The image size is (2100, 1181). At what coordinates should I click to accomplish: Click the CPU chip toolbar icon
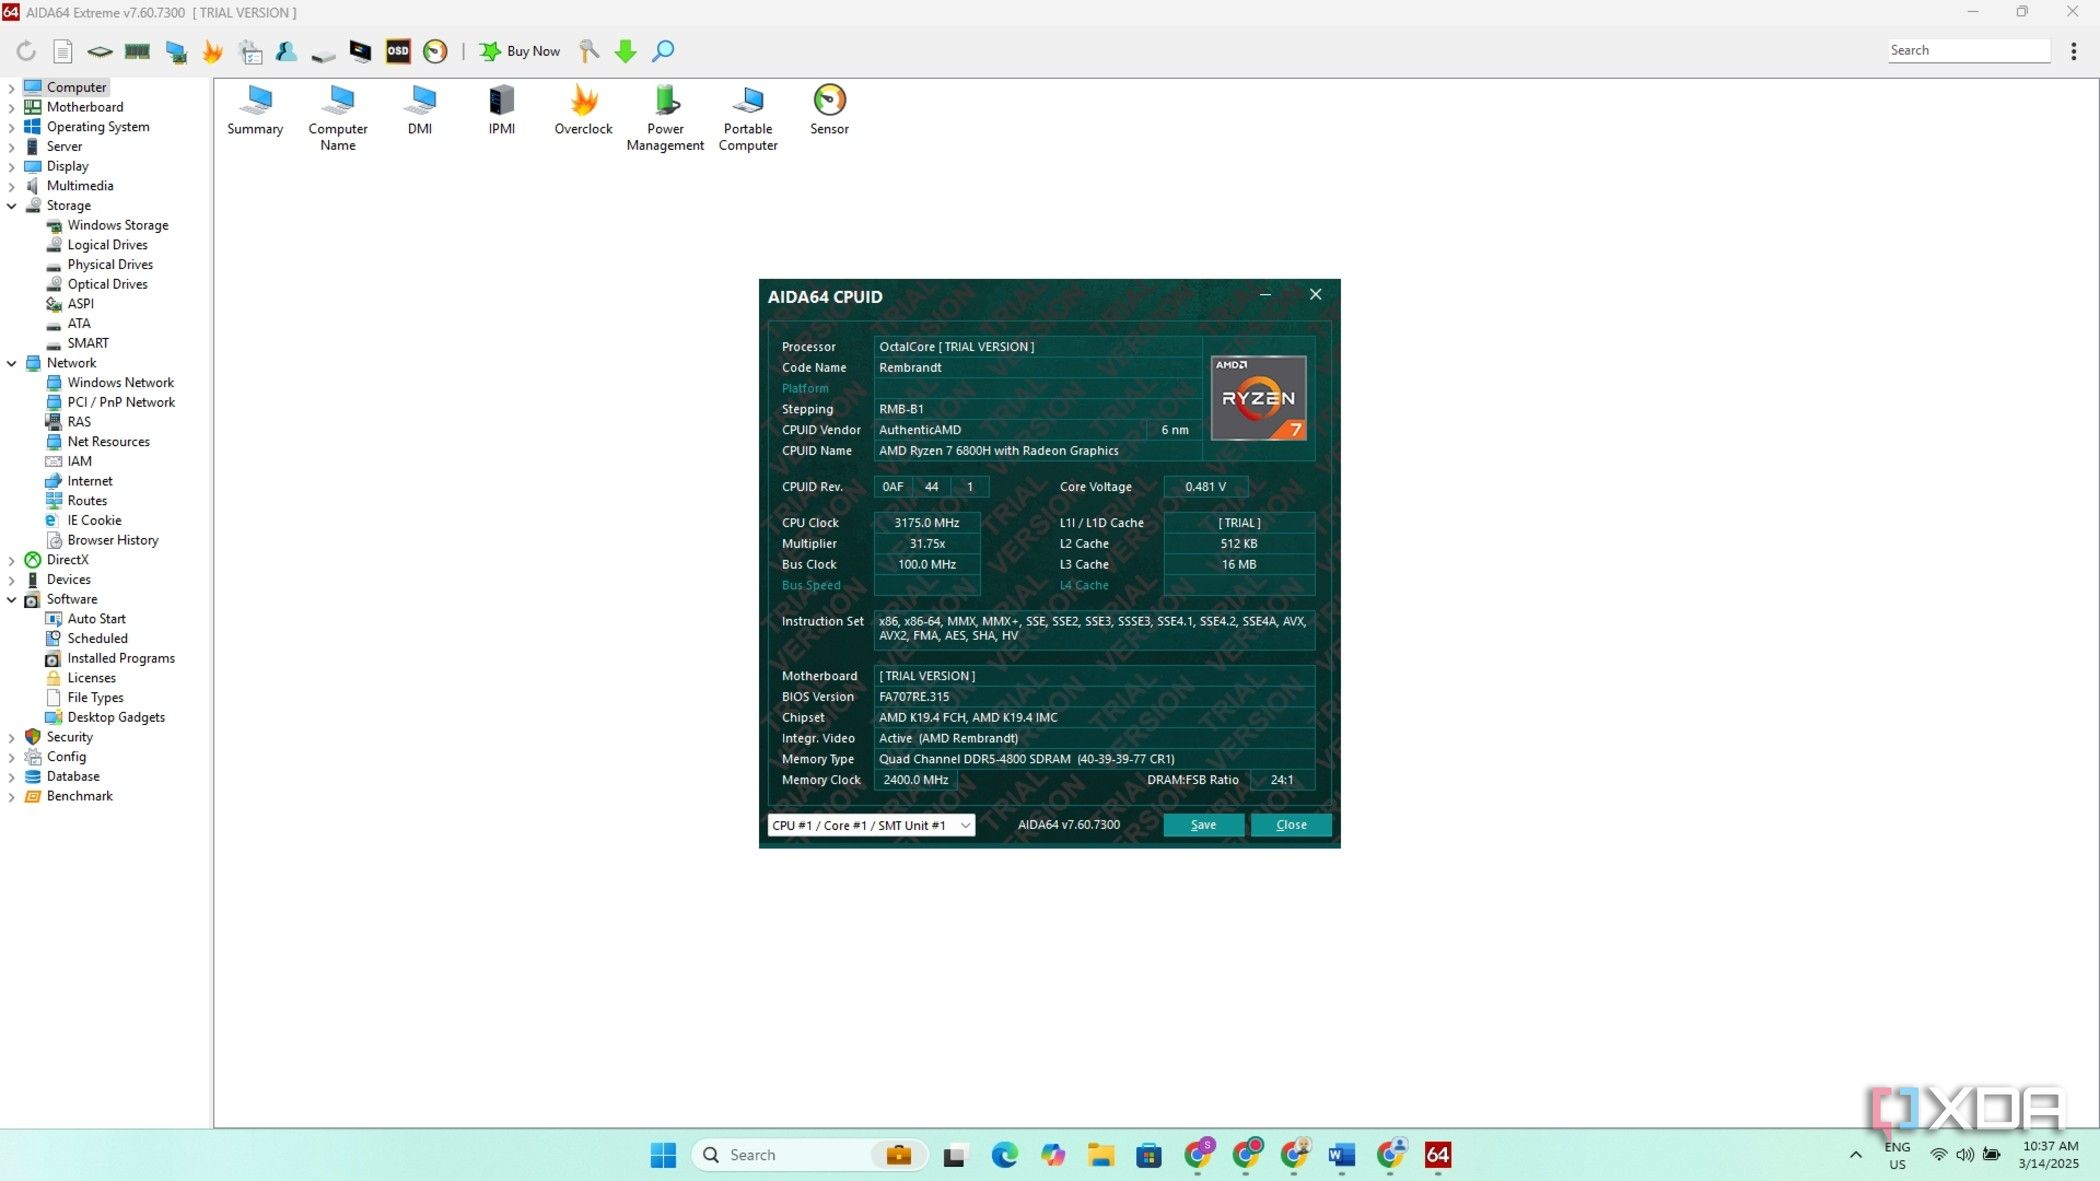point(99,51)
